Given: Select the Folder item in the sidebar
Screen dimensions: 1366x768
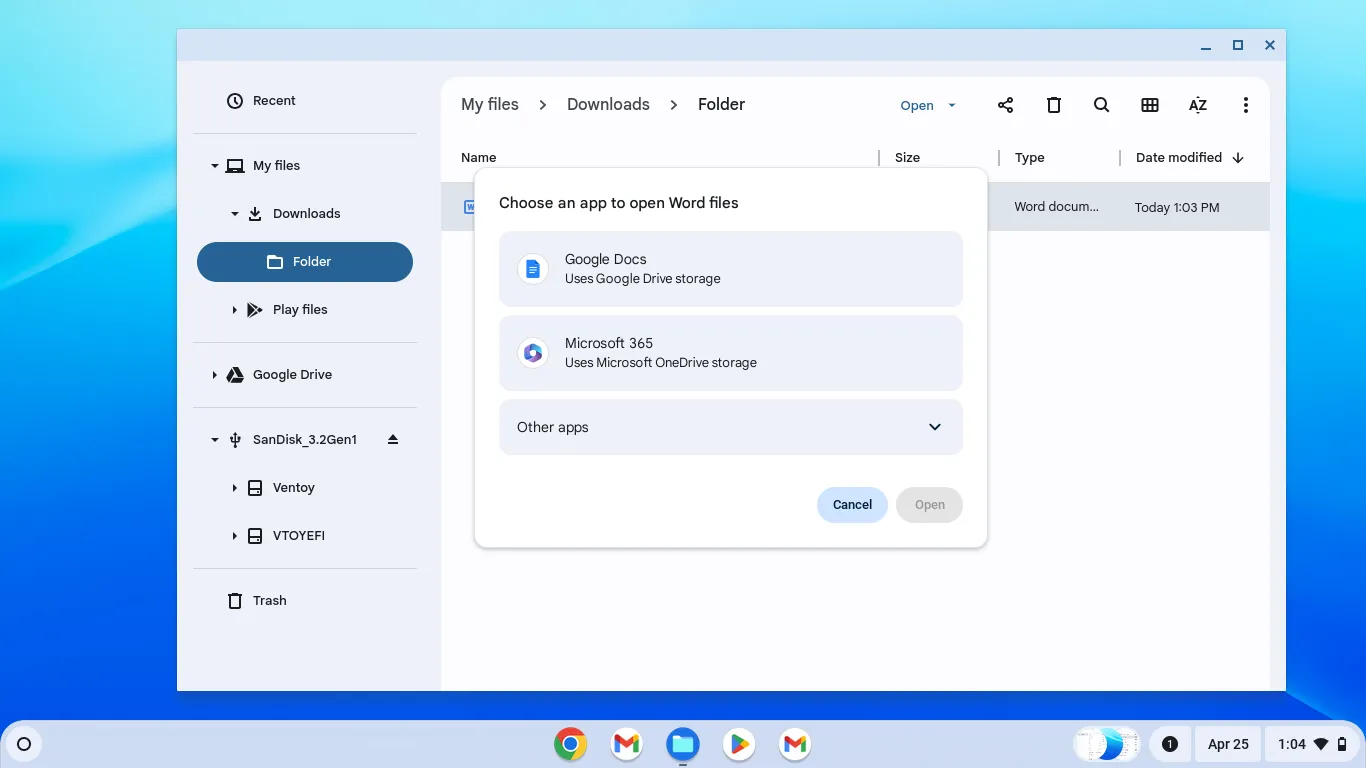Looking at the screenshot, I should 305,262.
